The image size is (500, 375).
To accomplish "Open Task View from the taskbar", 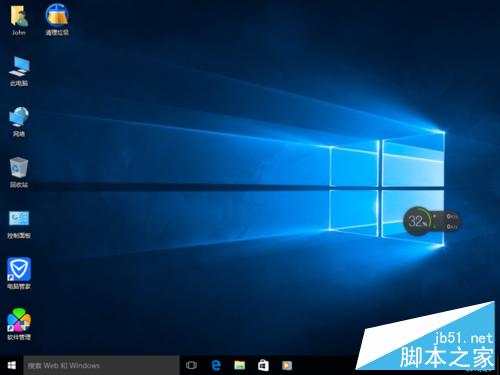I will click(191, 365).
